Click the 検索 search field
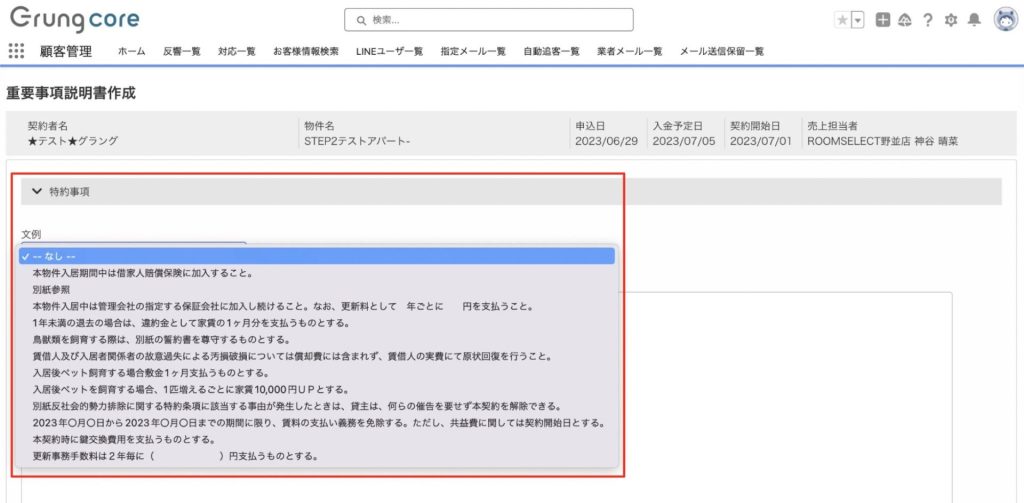Viewport: 1024px width, 503px height. coord(489,20)
